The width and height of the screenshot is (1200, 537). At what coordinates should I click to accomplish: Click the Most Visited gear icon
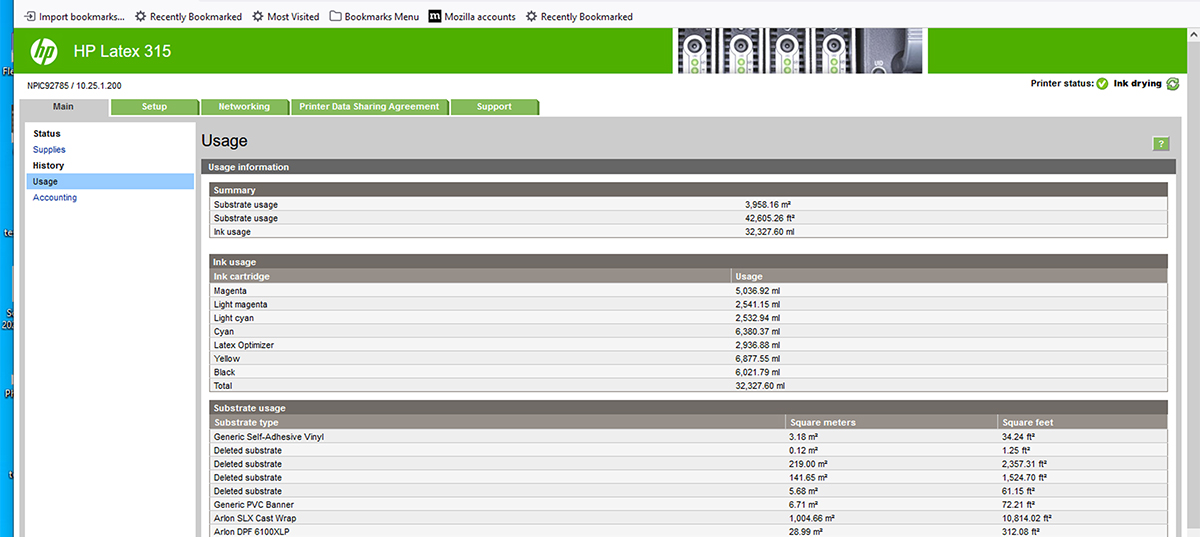[x=258, y=17]
